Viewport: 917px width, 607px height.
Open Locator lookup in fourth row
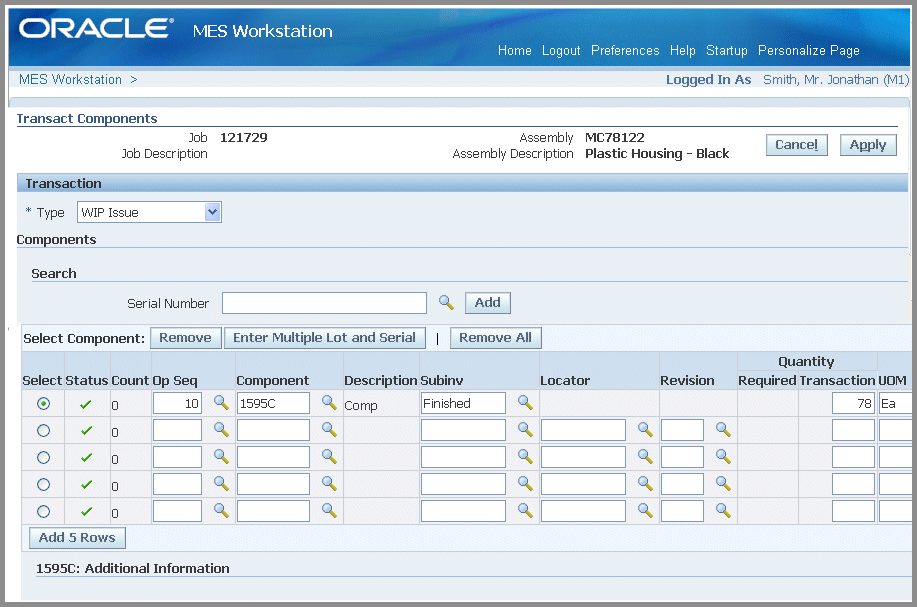click(645, 483)
